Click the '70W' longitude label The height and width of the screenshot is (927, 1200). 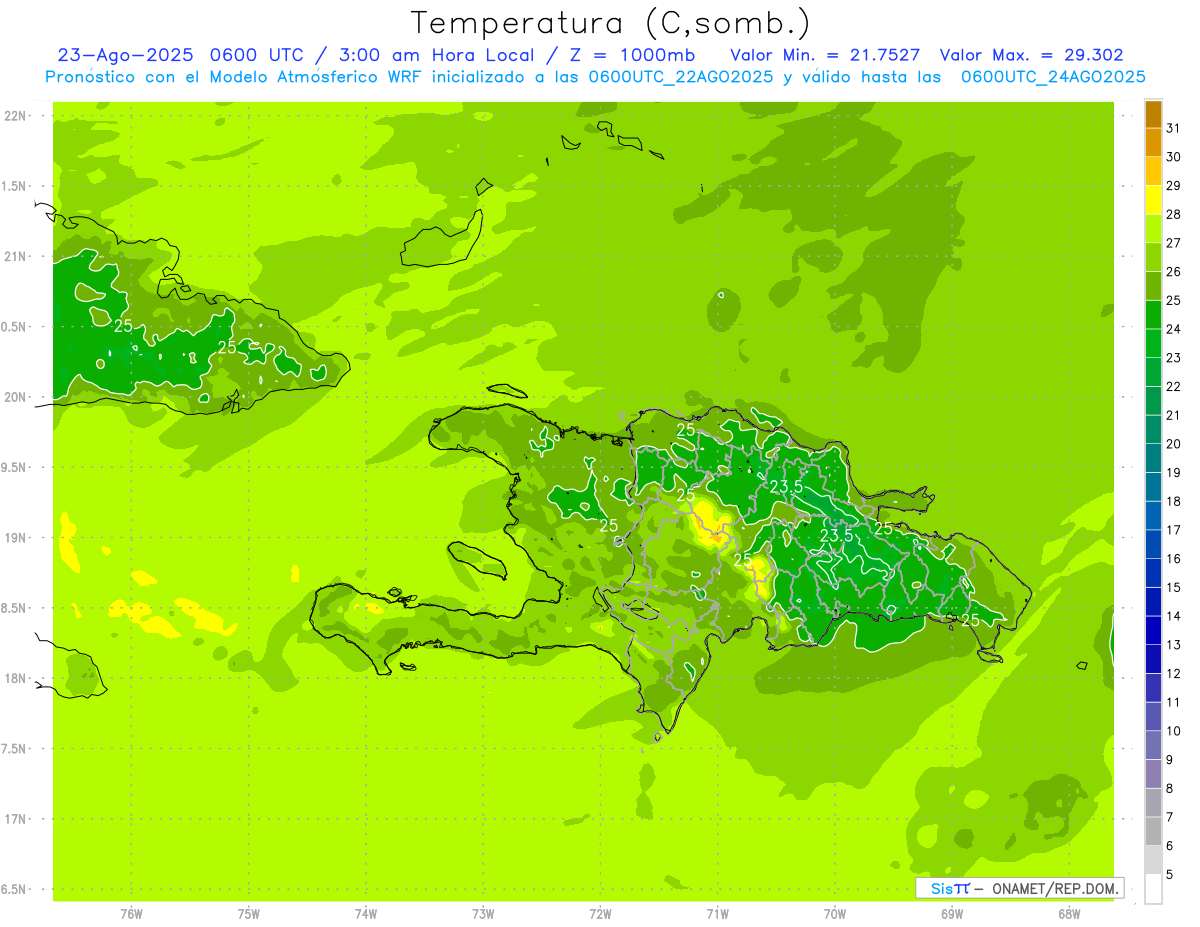coord(835,914)
